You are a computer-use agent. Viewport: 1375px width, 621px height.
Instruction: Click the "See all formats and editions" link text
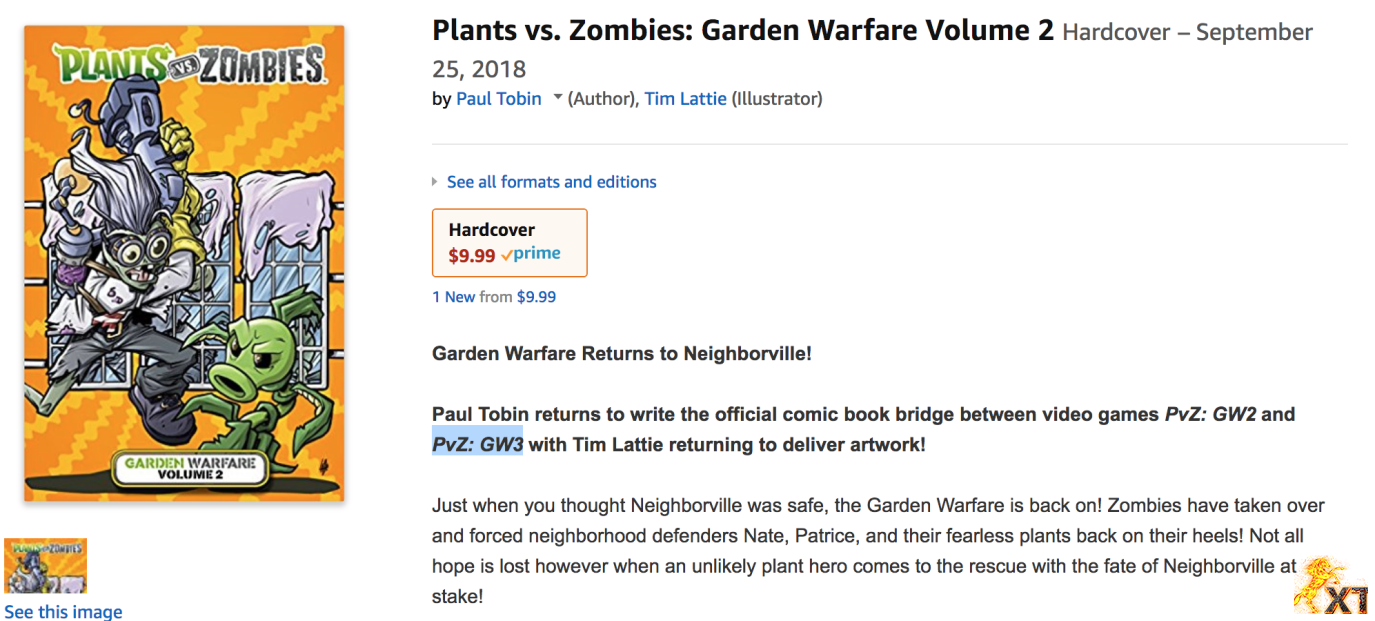pyautogui.click(x=551, y=182)
